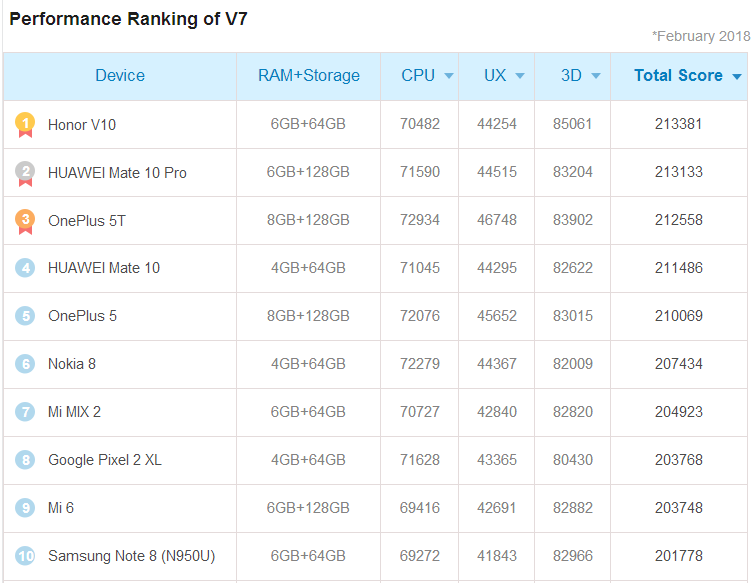Click the Total Score header label
Screen dimensions: 752x583
tap(678, 75)
